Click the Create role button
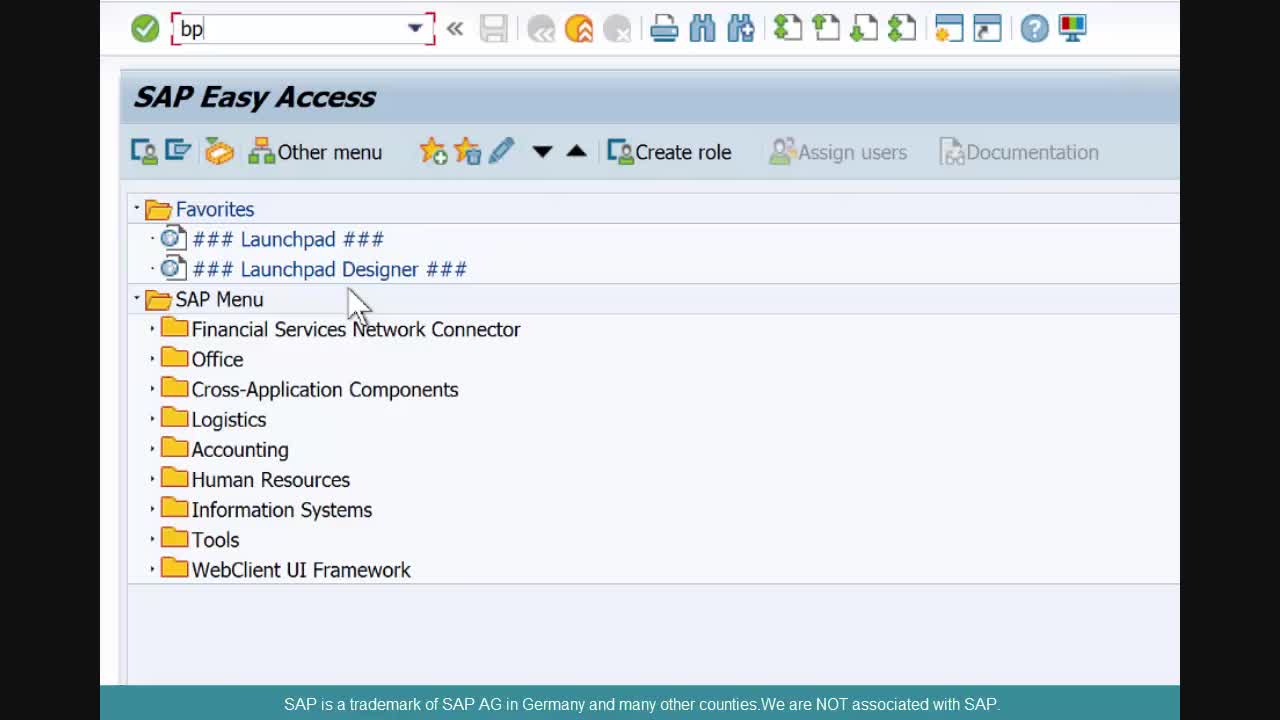The height and width of the screenshot is (720, 1280). point(670,152)
